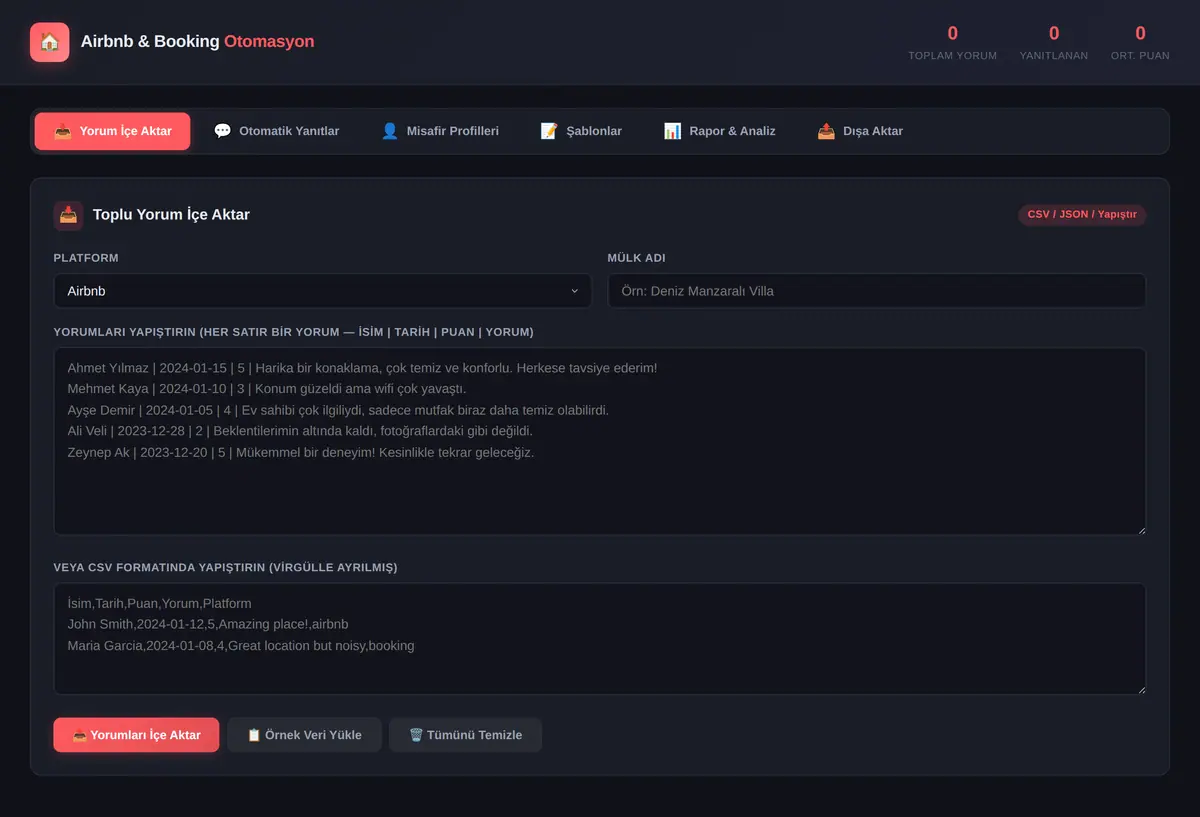The image size is (1200, 817).
Task: Click the Veya CSV Formatında Yapıştırın label
Action: point(225,567)
